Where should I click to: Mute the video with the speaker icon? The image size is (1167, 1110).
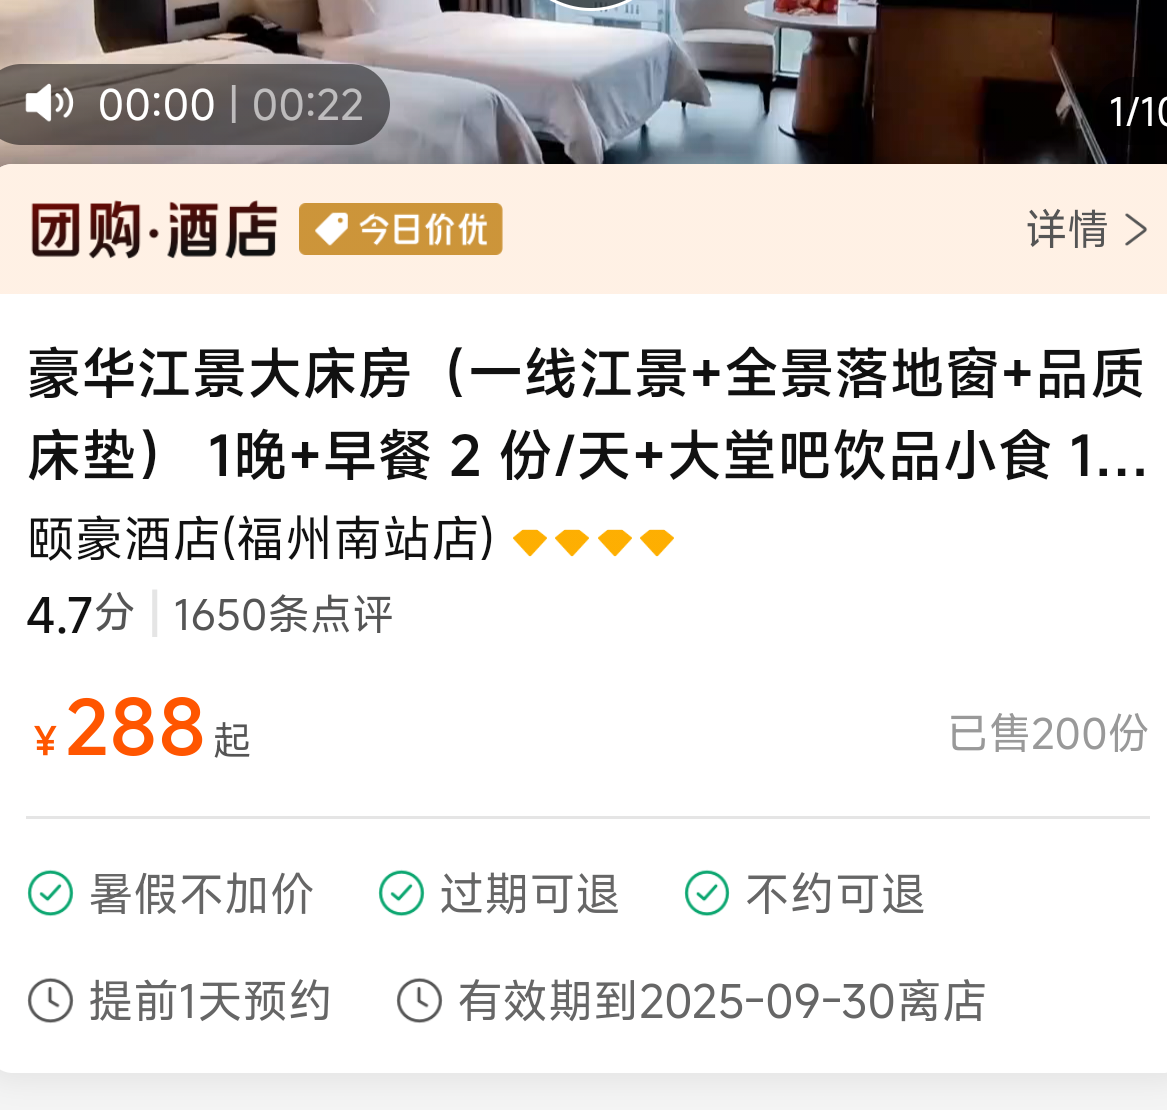49,103
